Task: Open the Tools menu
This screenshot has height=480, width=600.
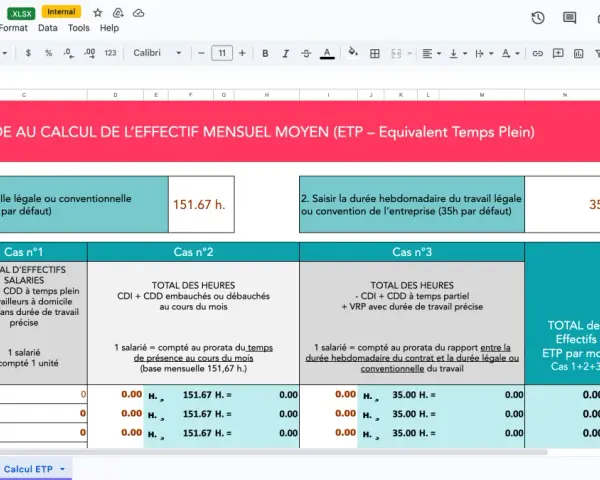Action: pos(78,28)
